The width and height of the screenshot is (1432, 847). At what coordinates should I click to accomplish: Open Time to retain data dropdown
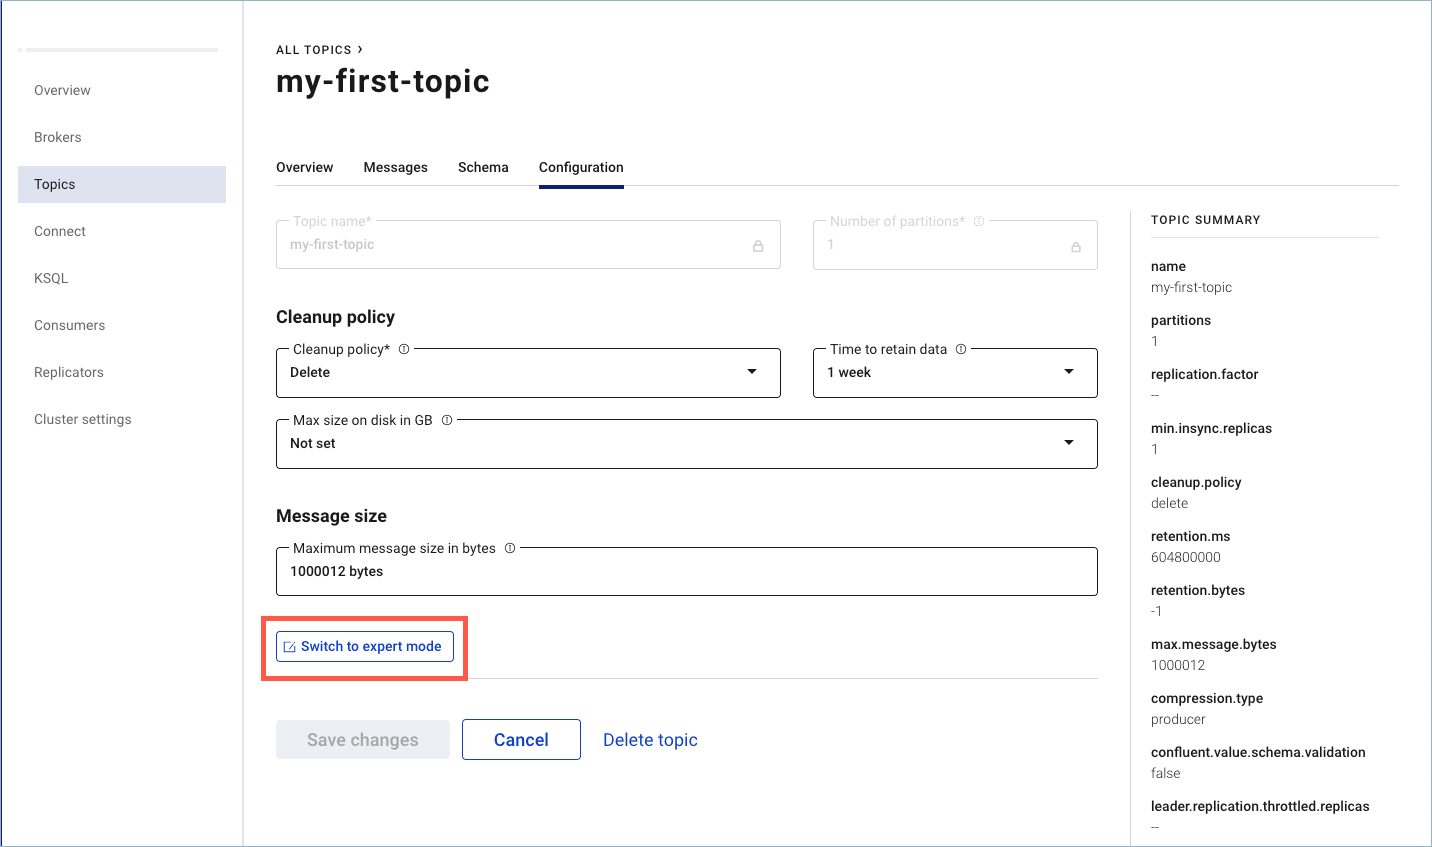coord(955,373)
